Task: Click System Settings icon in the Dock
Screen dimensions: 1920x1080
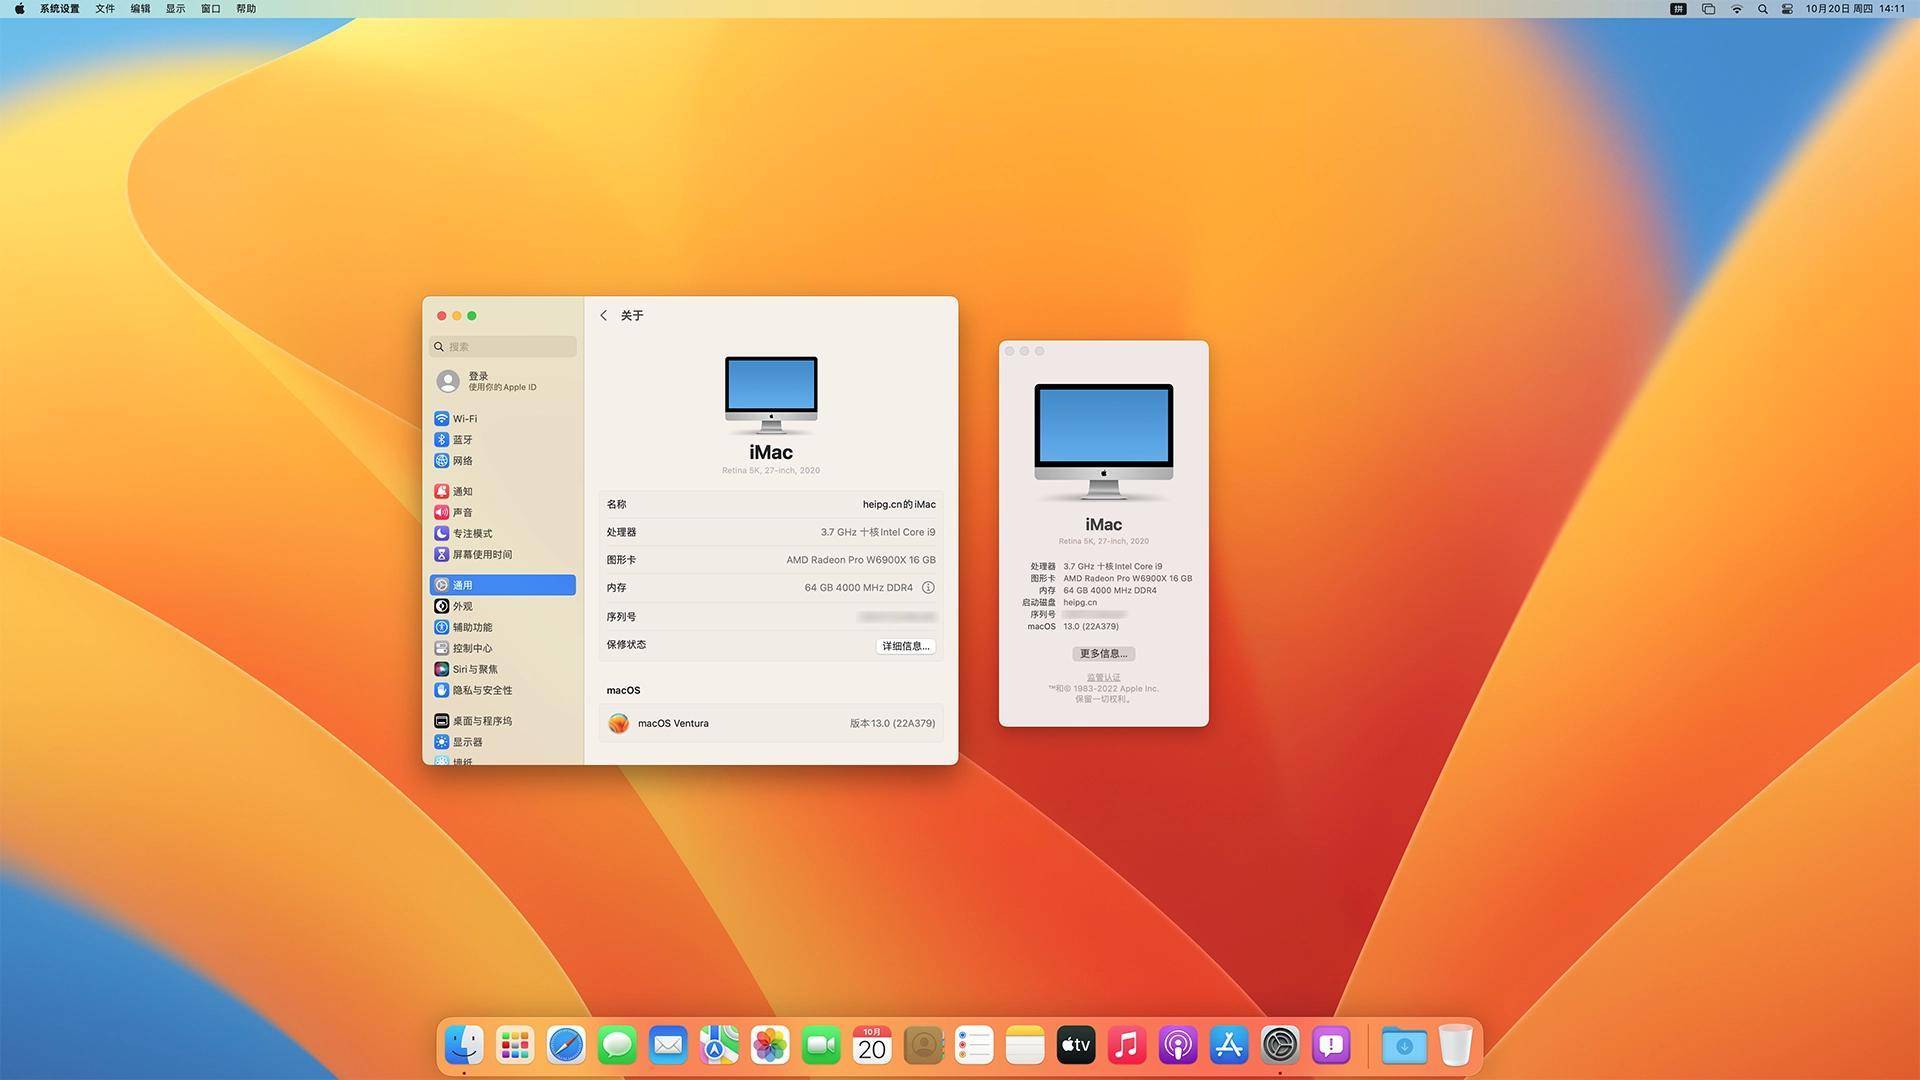Action: (x=1280, y=1046)
